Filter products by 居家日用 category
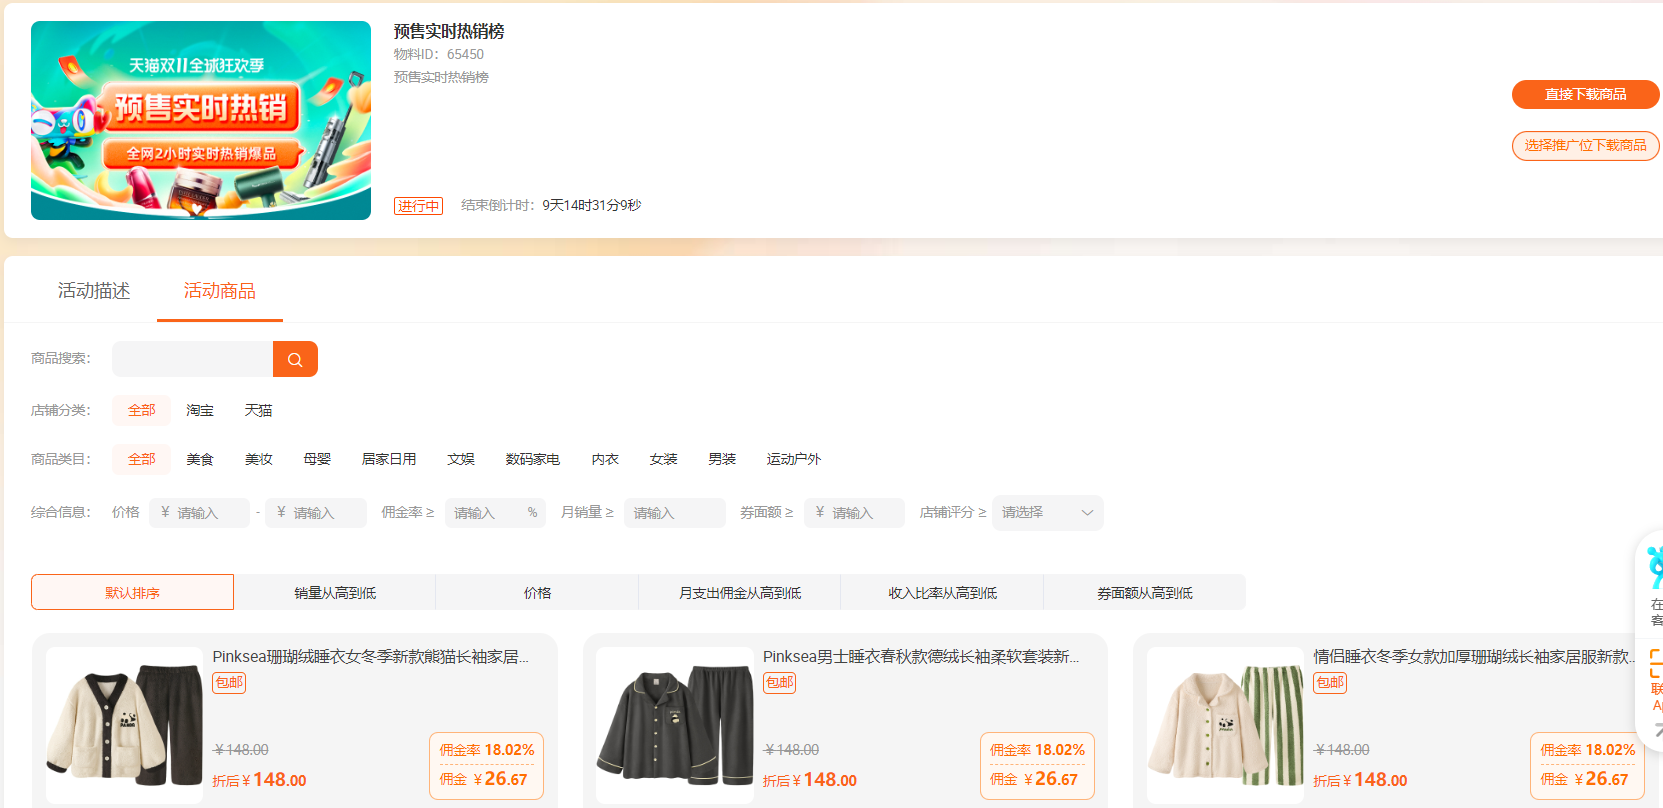The height and width of the screenshot is (808, 1663). (389, 459)
